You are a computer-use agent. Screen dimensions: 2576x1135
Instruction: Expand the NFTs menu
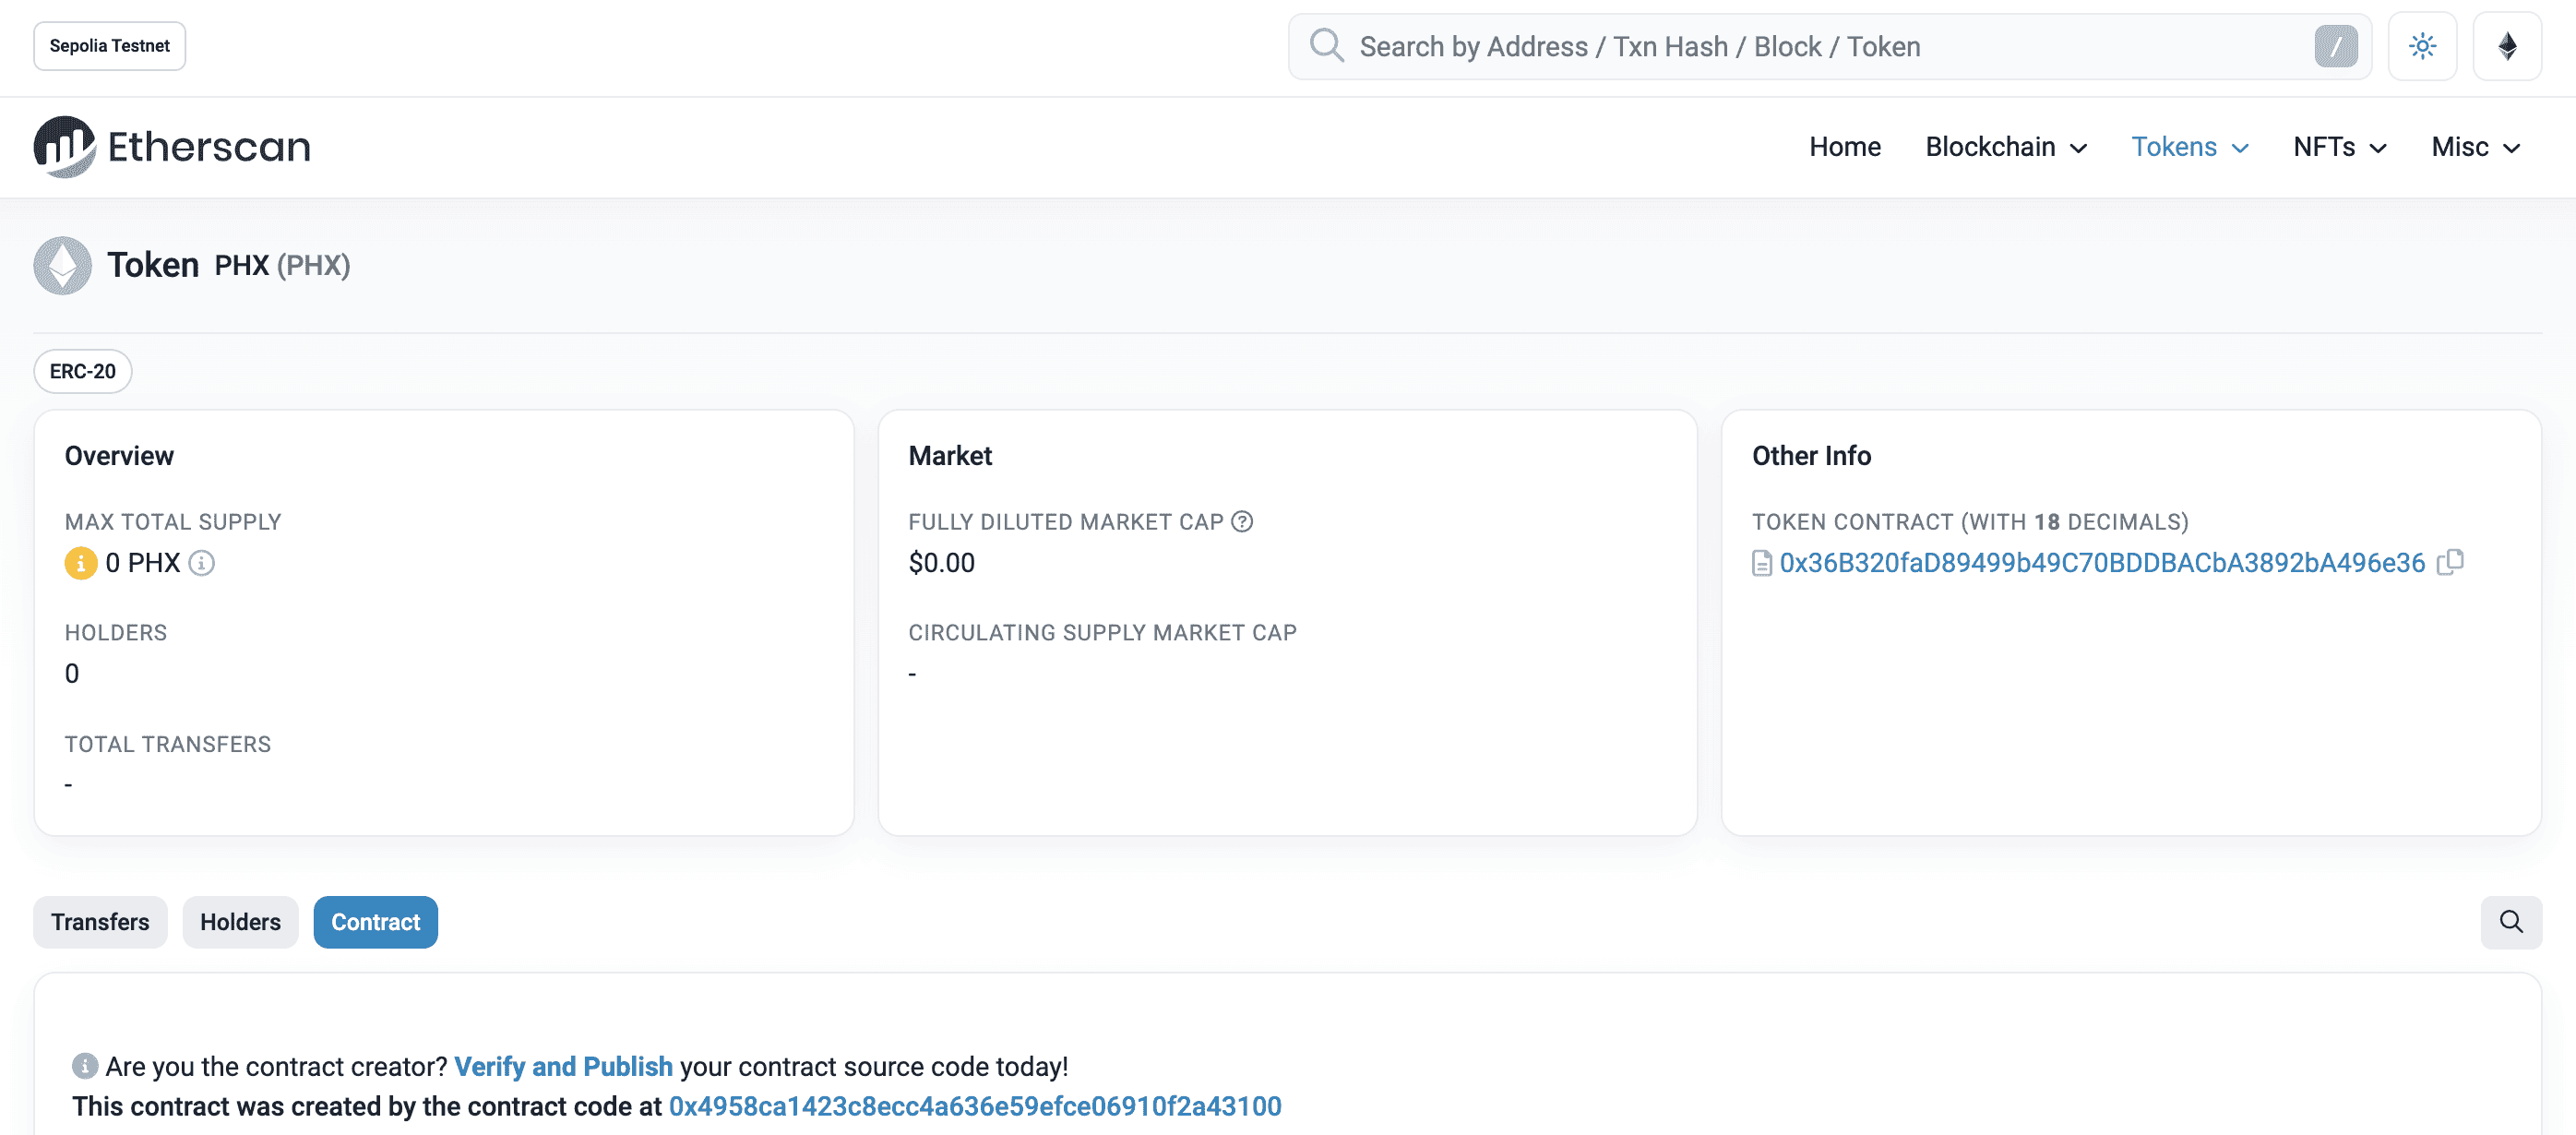coord(2340,147)
